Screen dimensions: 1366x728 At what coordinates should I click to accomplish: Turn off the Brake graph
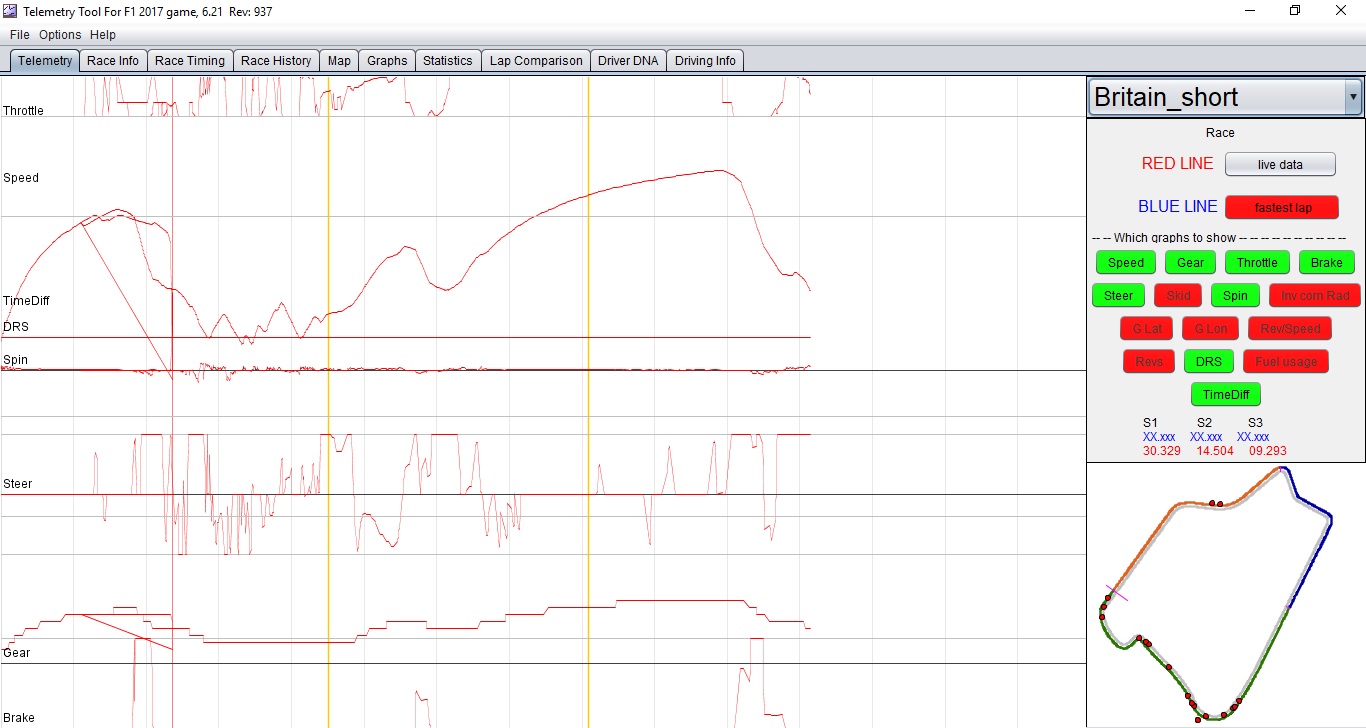click(1326, 263)
